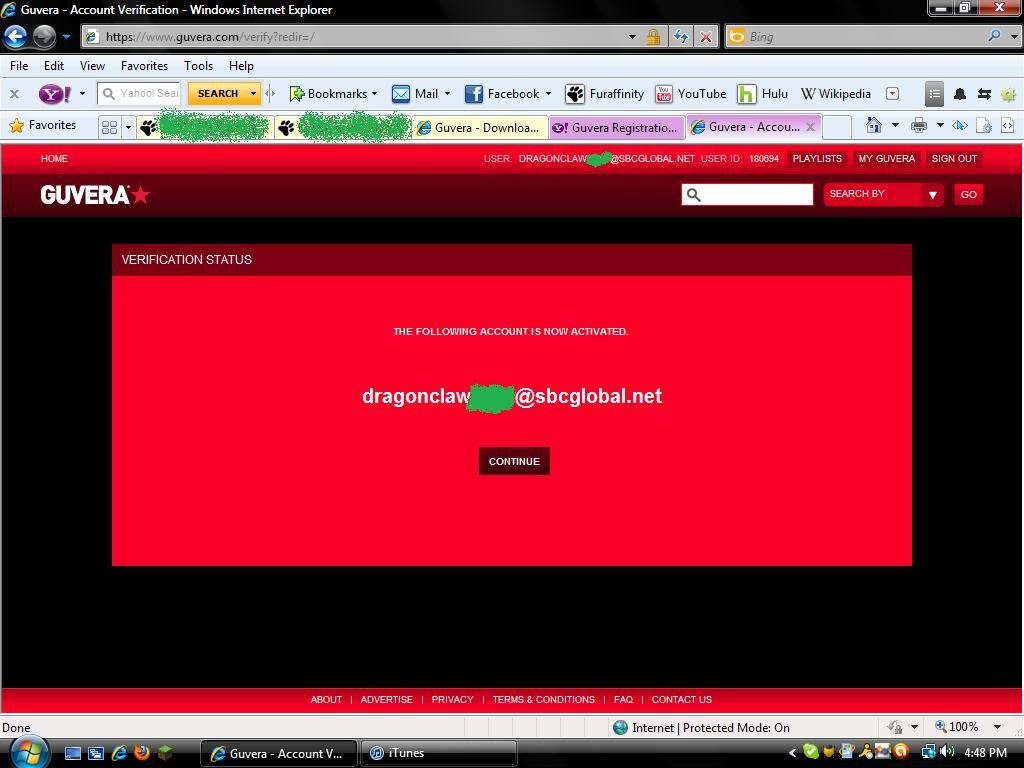Open the PRIVACY footer link
The width and height of the screenshot is (1024, 768).
[453, 699]
